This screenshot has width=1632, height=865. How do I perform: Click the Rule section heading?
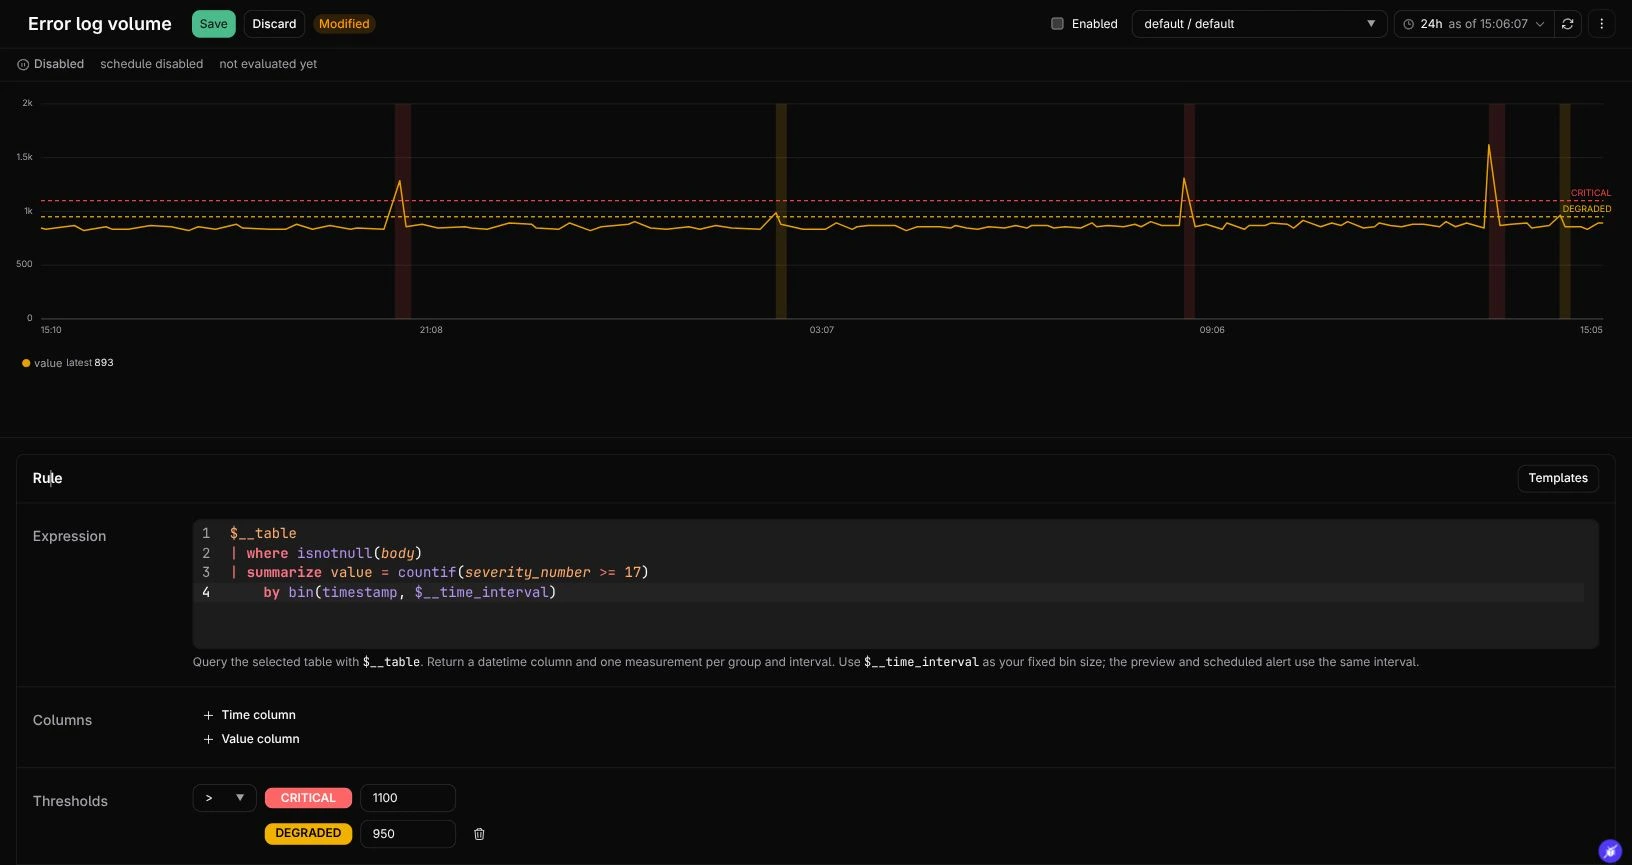47,478
